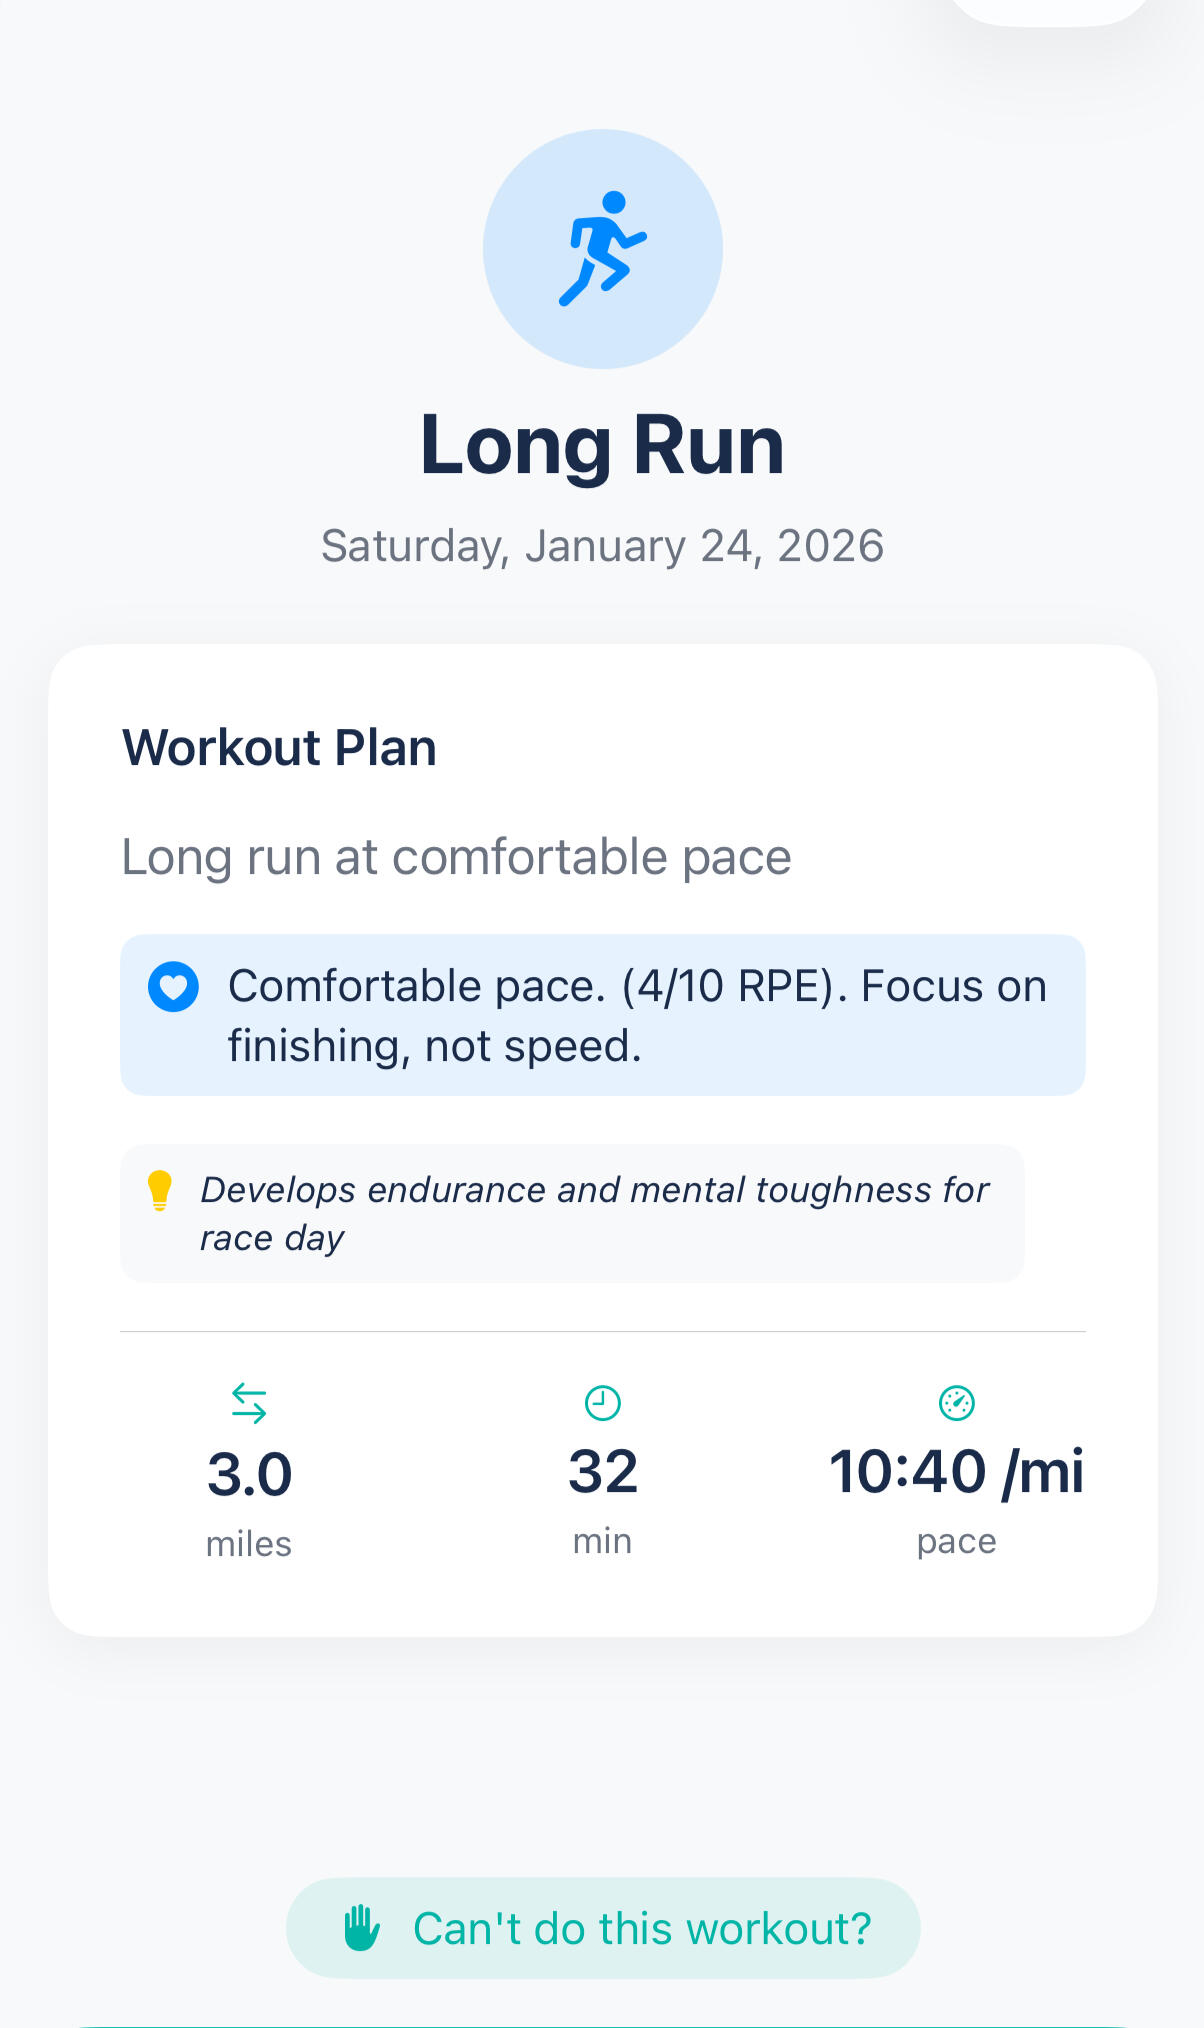Tap the distance arrows icon

pyautogui.click(x=249, y=1403)
